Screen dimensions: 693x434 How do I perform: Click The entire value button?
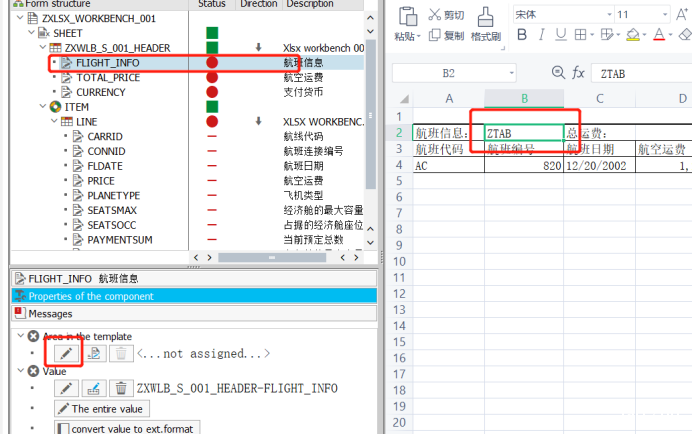[102, 408]
